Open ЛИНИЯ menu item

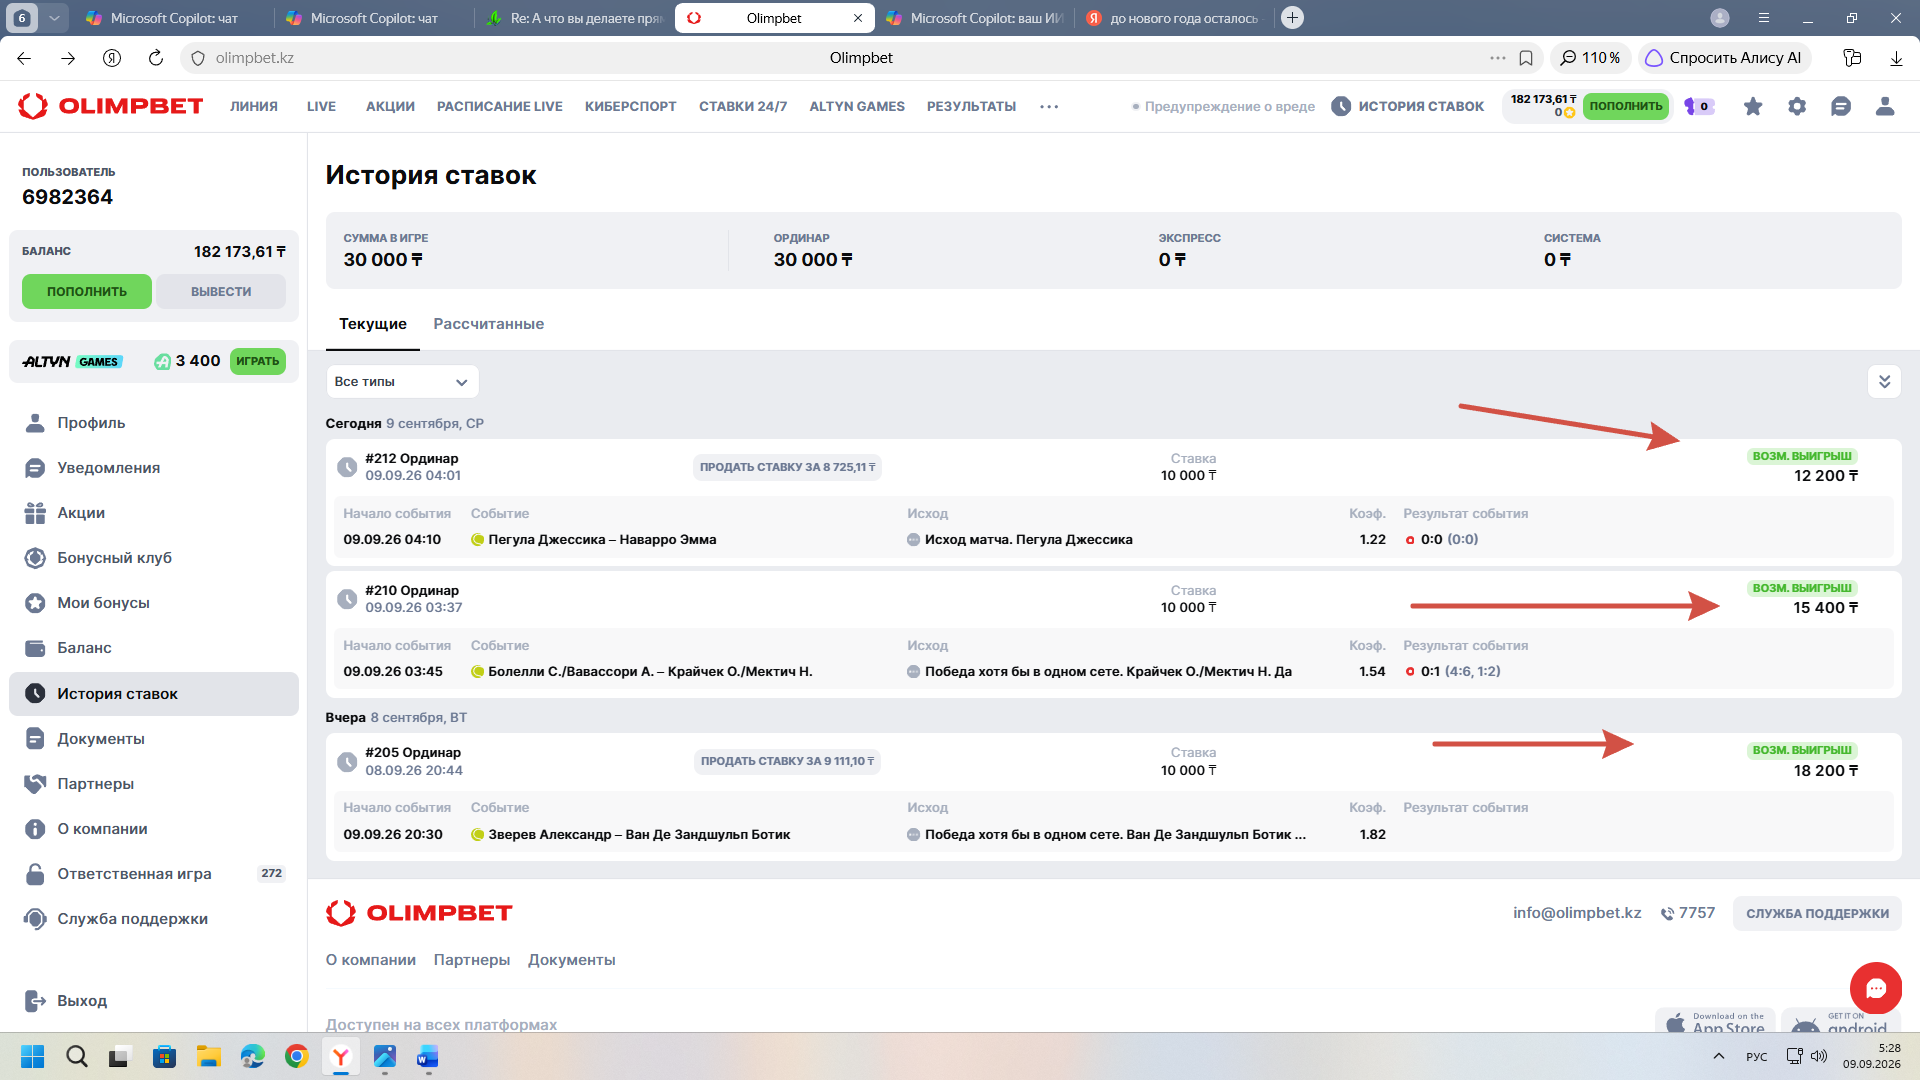[254, 106]
